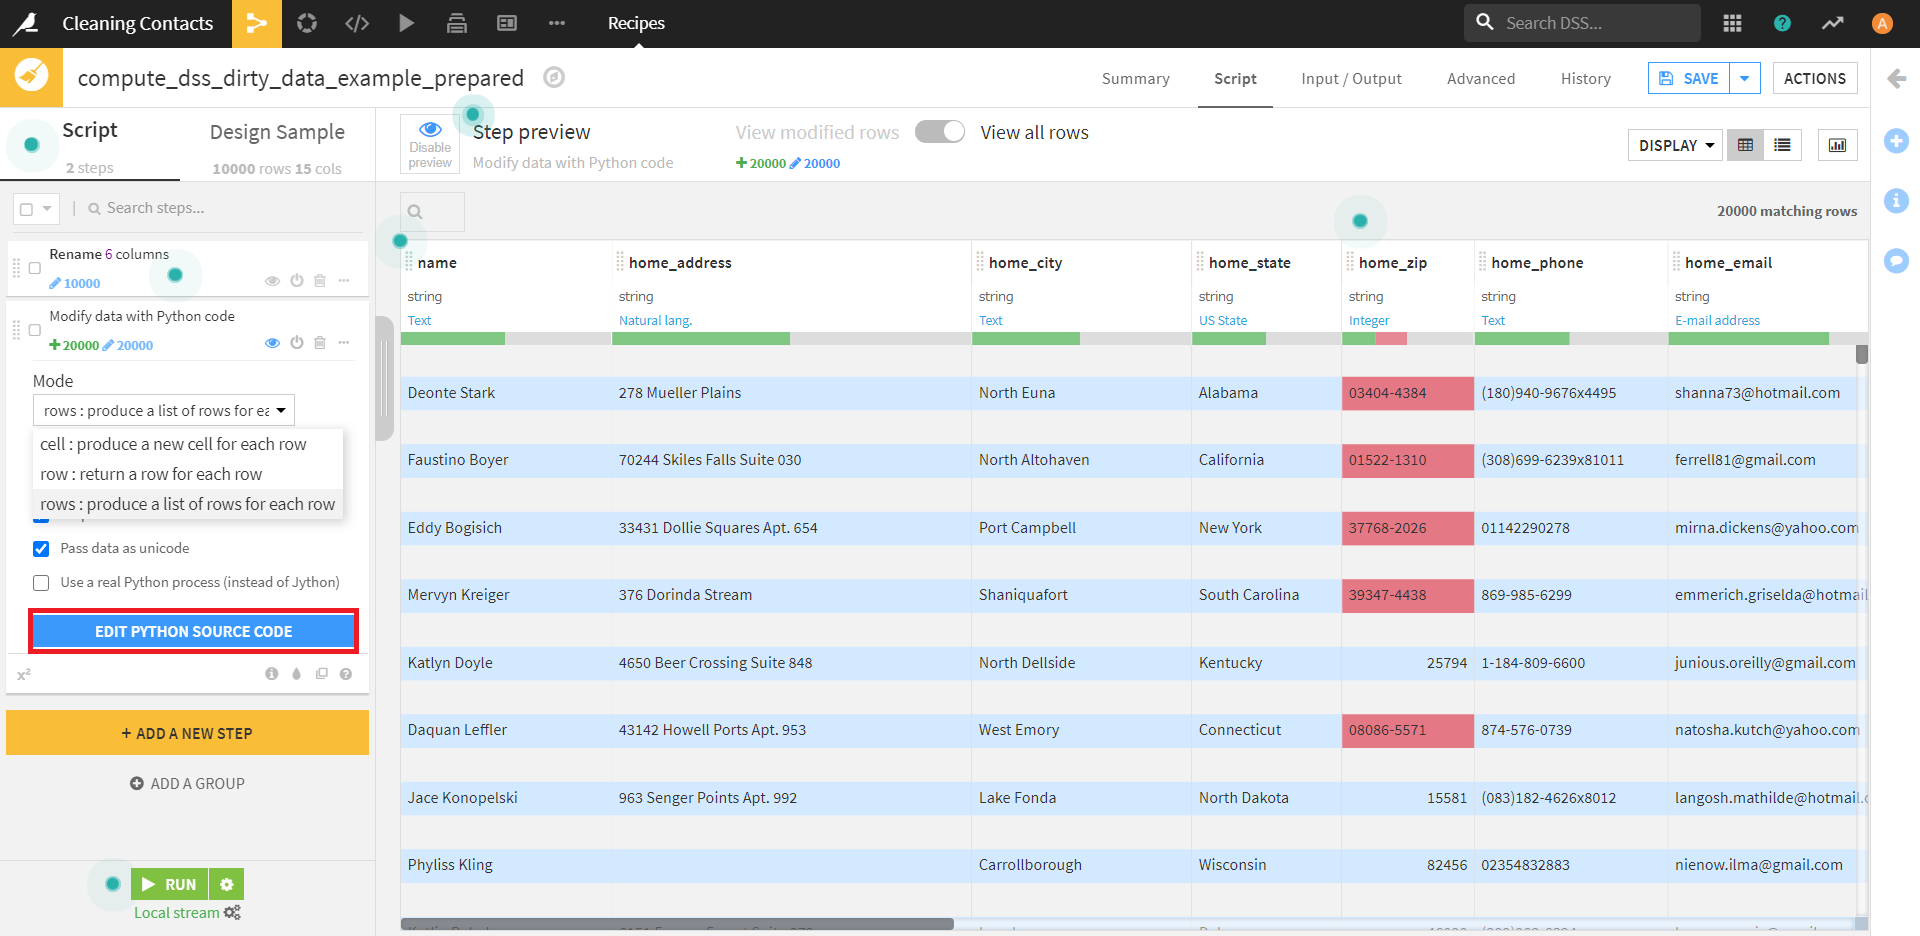Click the droplet color icon in step footer

click(296, 674)
